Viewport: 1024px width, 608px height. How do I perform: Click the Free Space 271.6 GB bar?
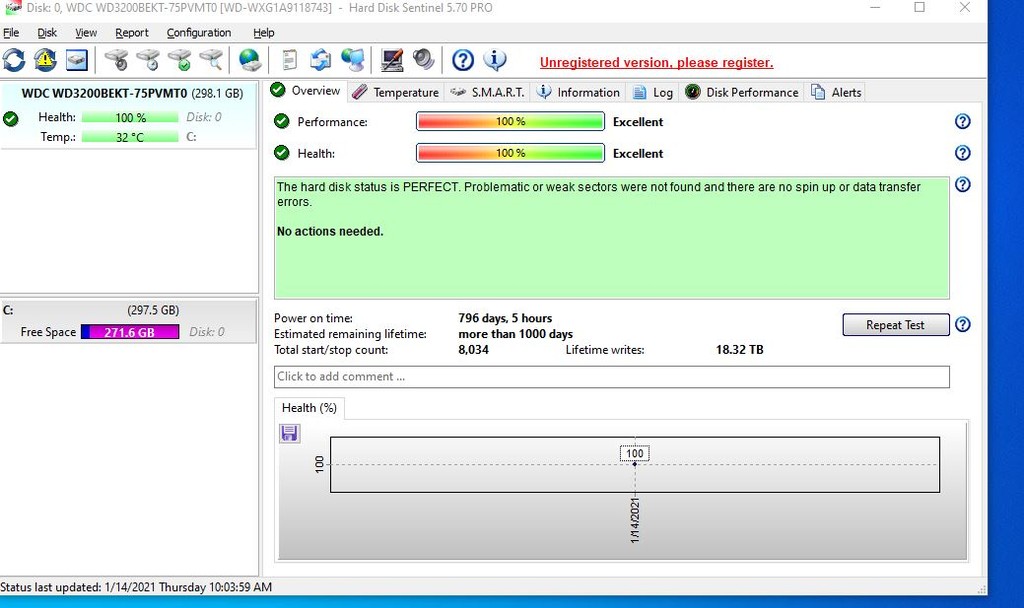tap(130, 332)
